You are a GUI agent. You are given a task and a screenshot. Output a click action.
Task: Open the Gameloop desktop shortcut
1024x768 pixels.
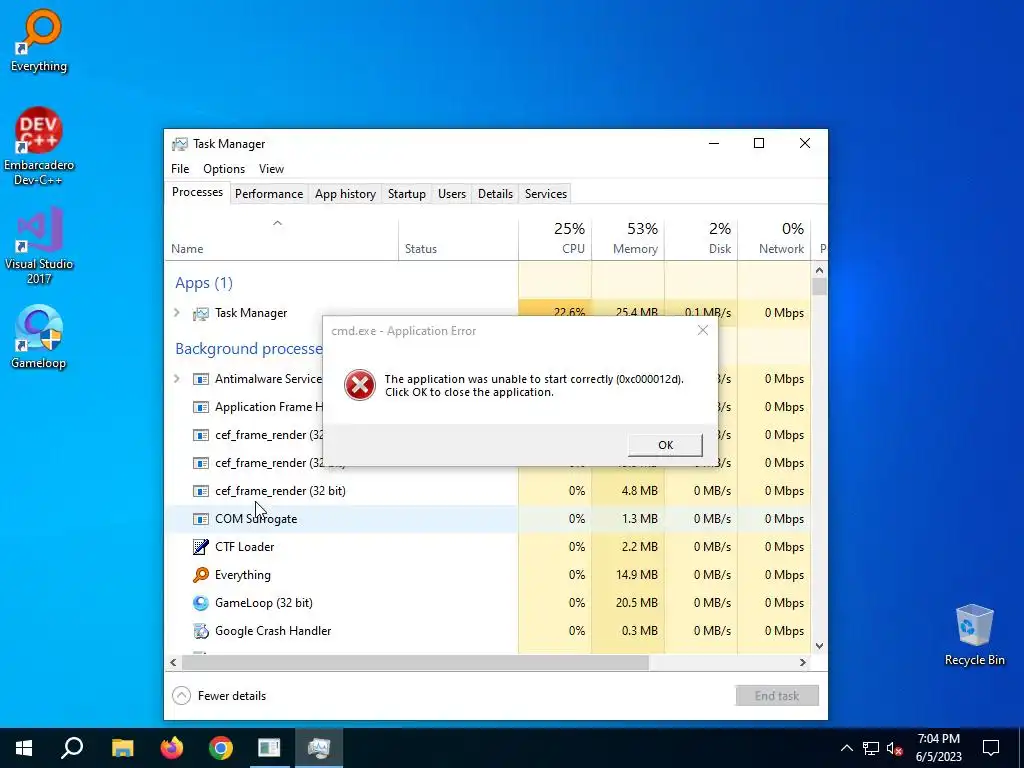(39, 337)
